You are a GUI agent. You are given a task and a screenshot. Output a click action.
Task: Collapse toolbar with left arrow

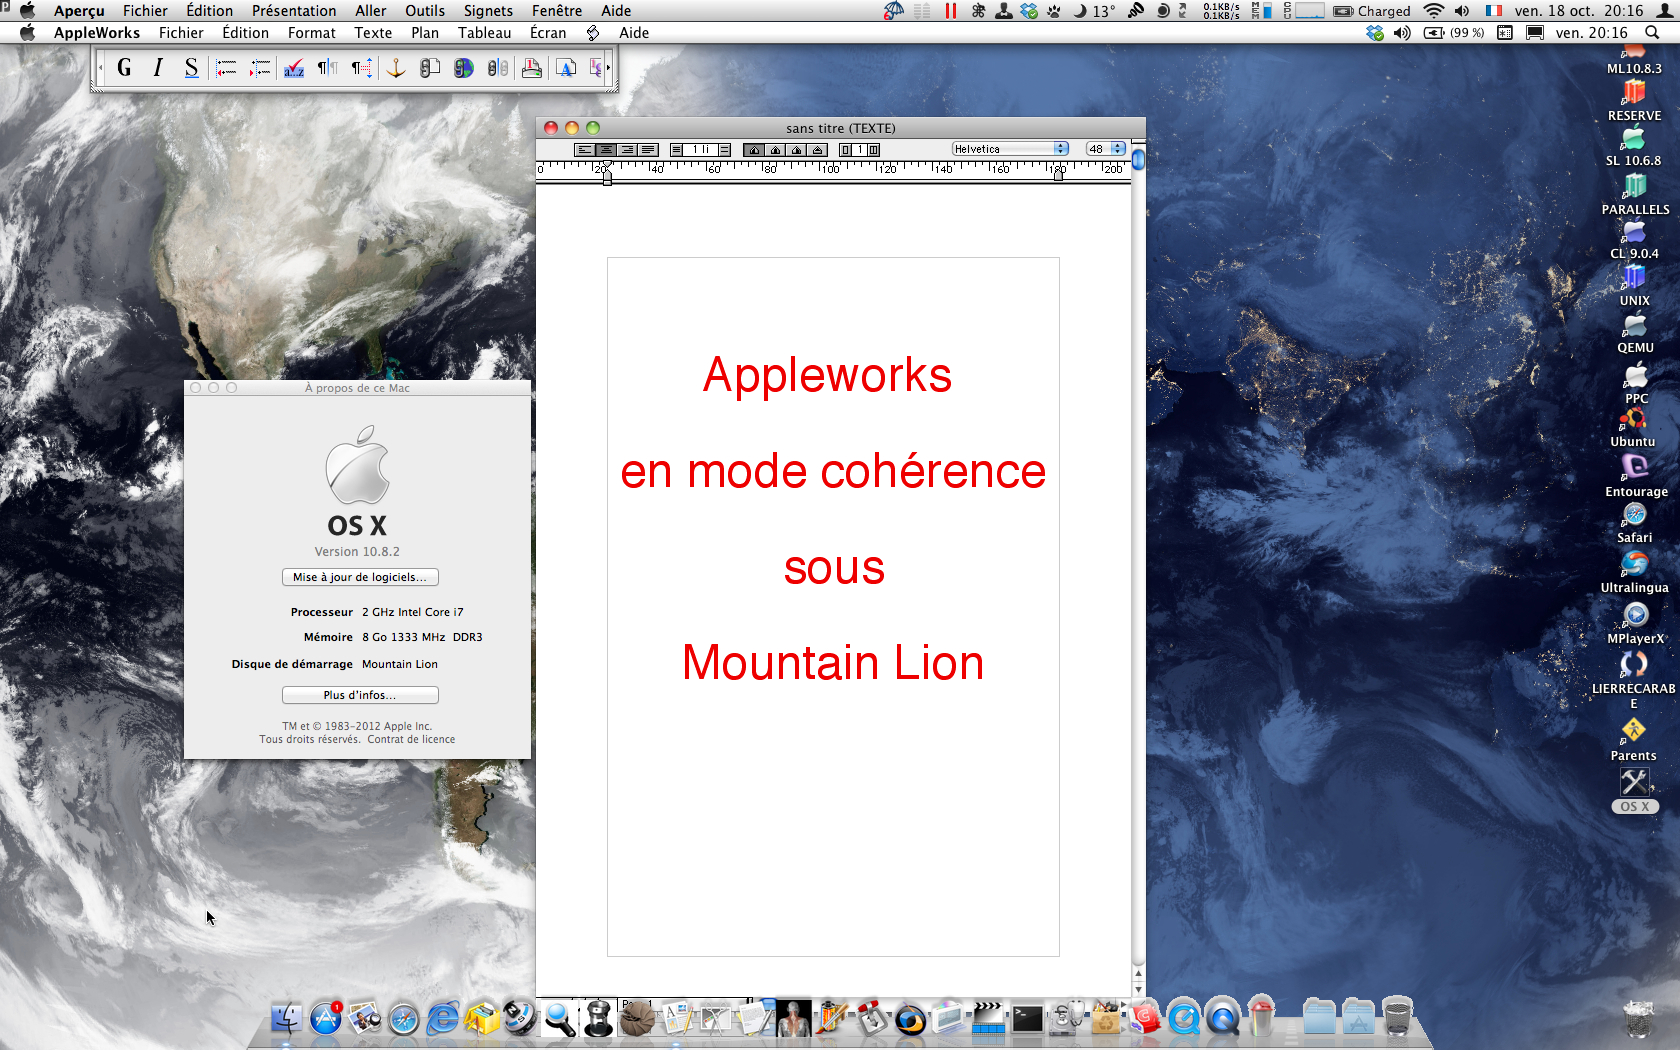click(101, 68)
